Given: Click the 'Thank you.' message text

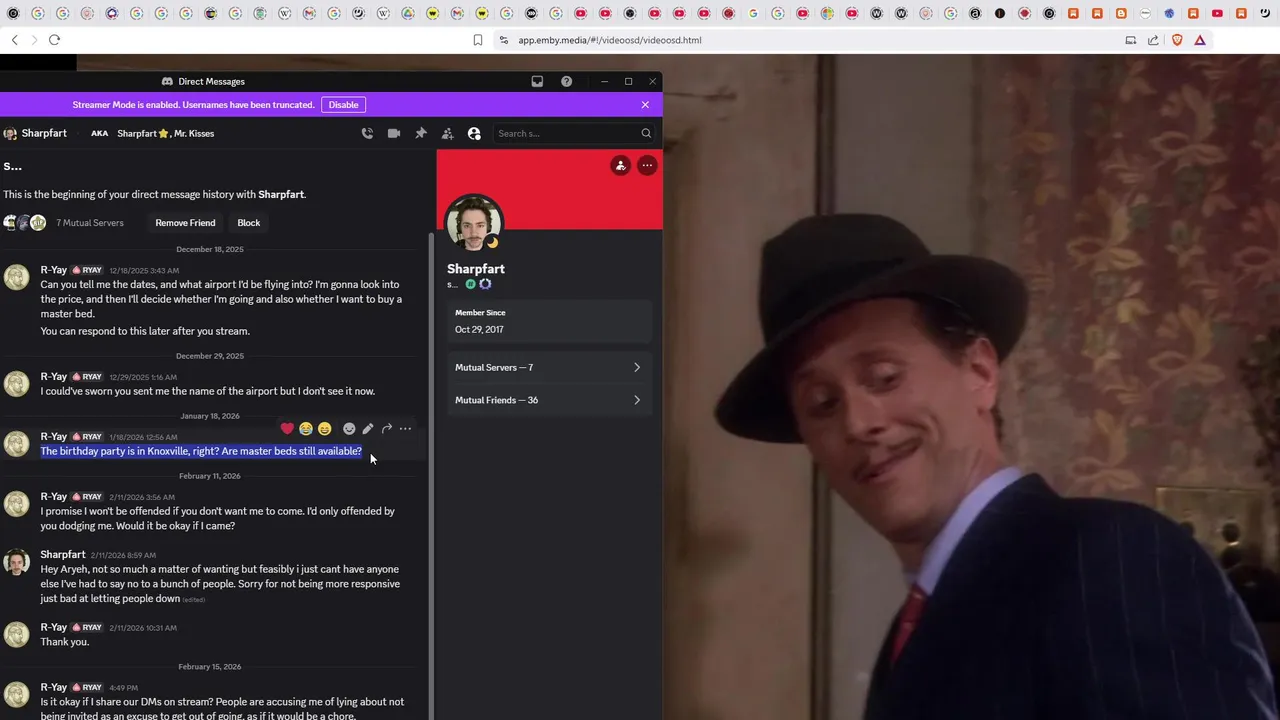Looking at the screenshot, I should 65,642.
